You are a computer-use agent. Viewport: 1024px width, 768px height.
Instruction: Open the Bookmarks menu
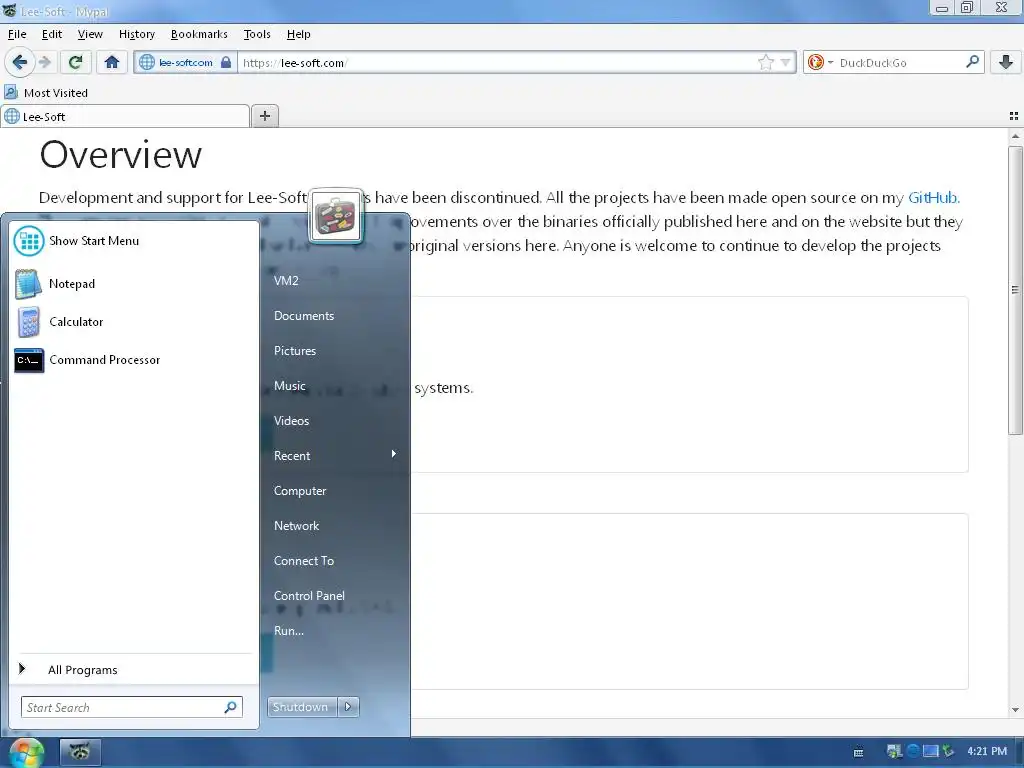tap(199, 34)
